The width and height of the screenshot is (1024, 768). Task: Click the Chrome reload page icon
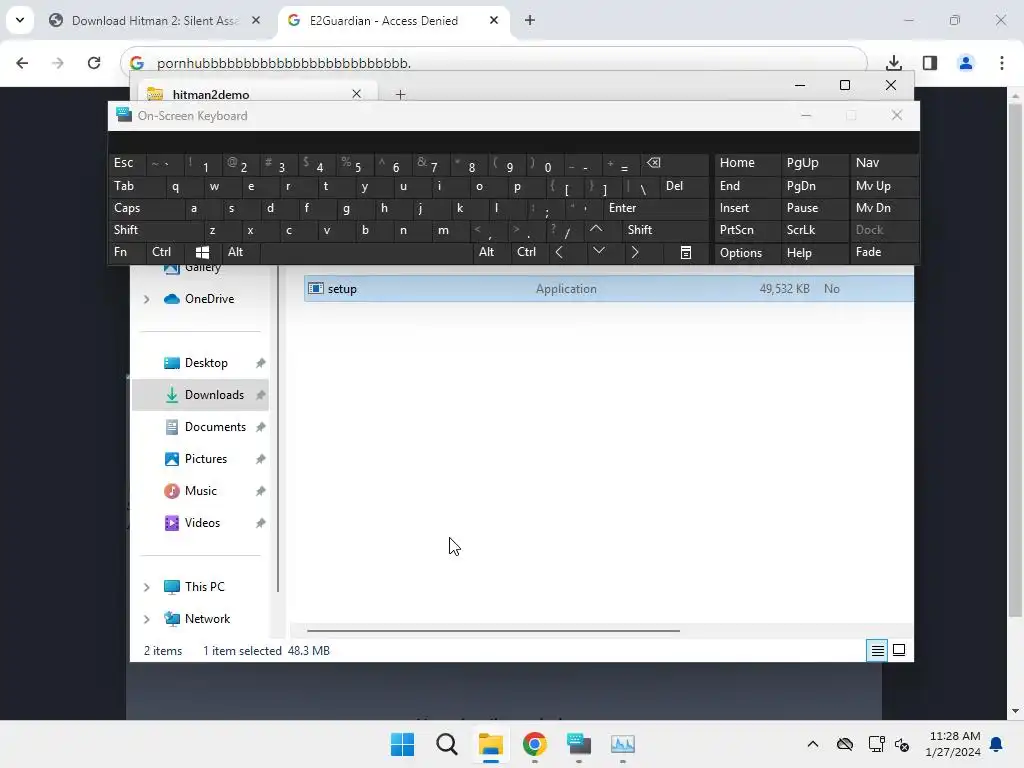94,63
